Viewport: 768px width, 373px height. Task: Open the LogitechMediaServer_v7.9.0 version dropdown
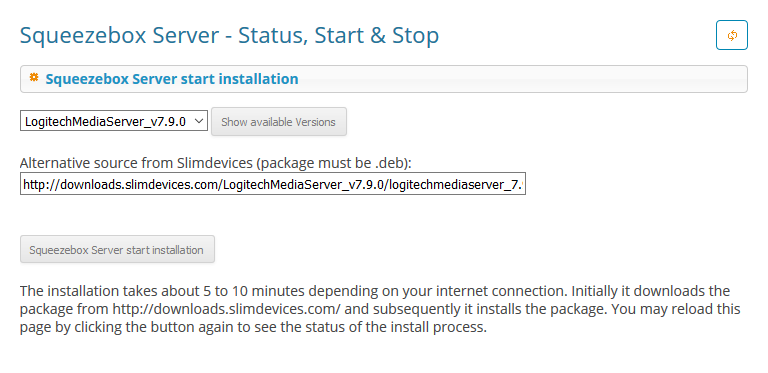pos(114,121)
